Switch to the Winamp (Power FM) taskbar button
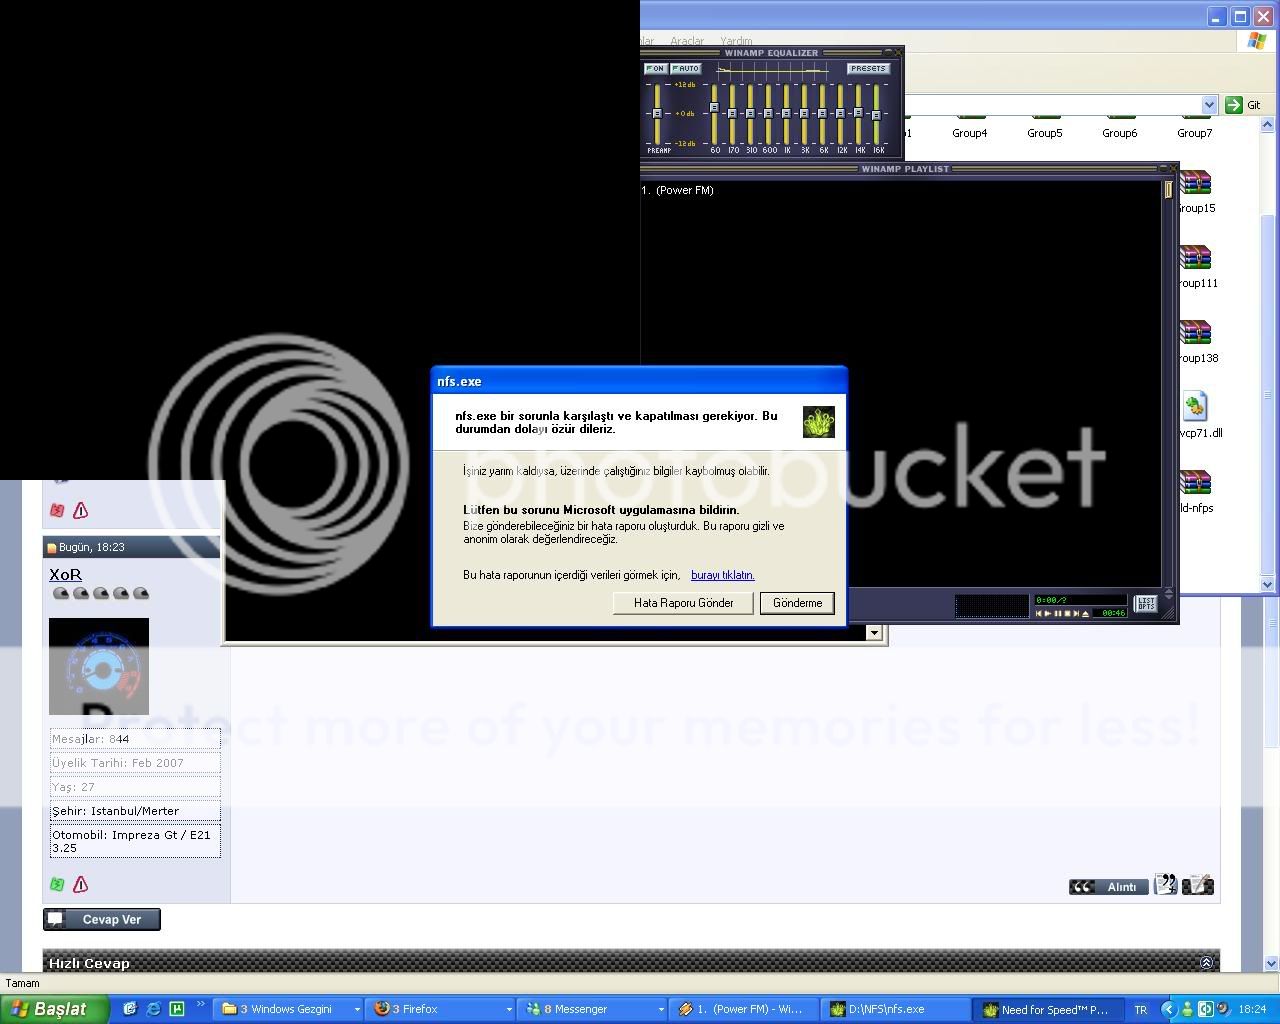 coord(744,1009)
